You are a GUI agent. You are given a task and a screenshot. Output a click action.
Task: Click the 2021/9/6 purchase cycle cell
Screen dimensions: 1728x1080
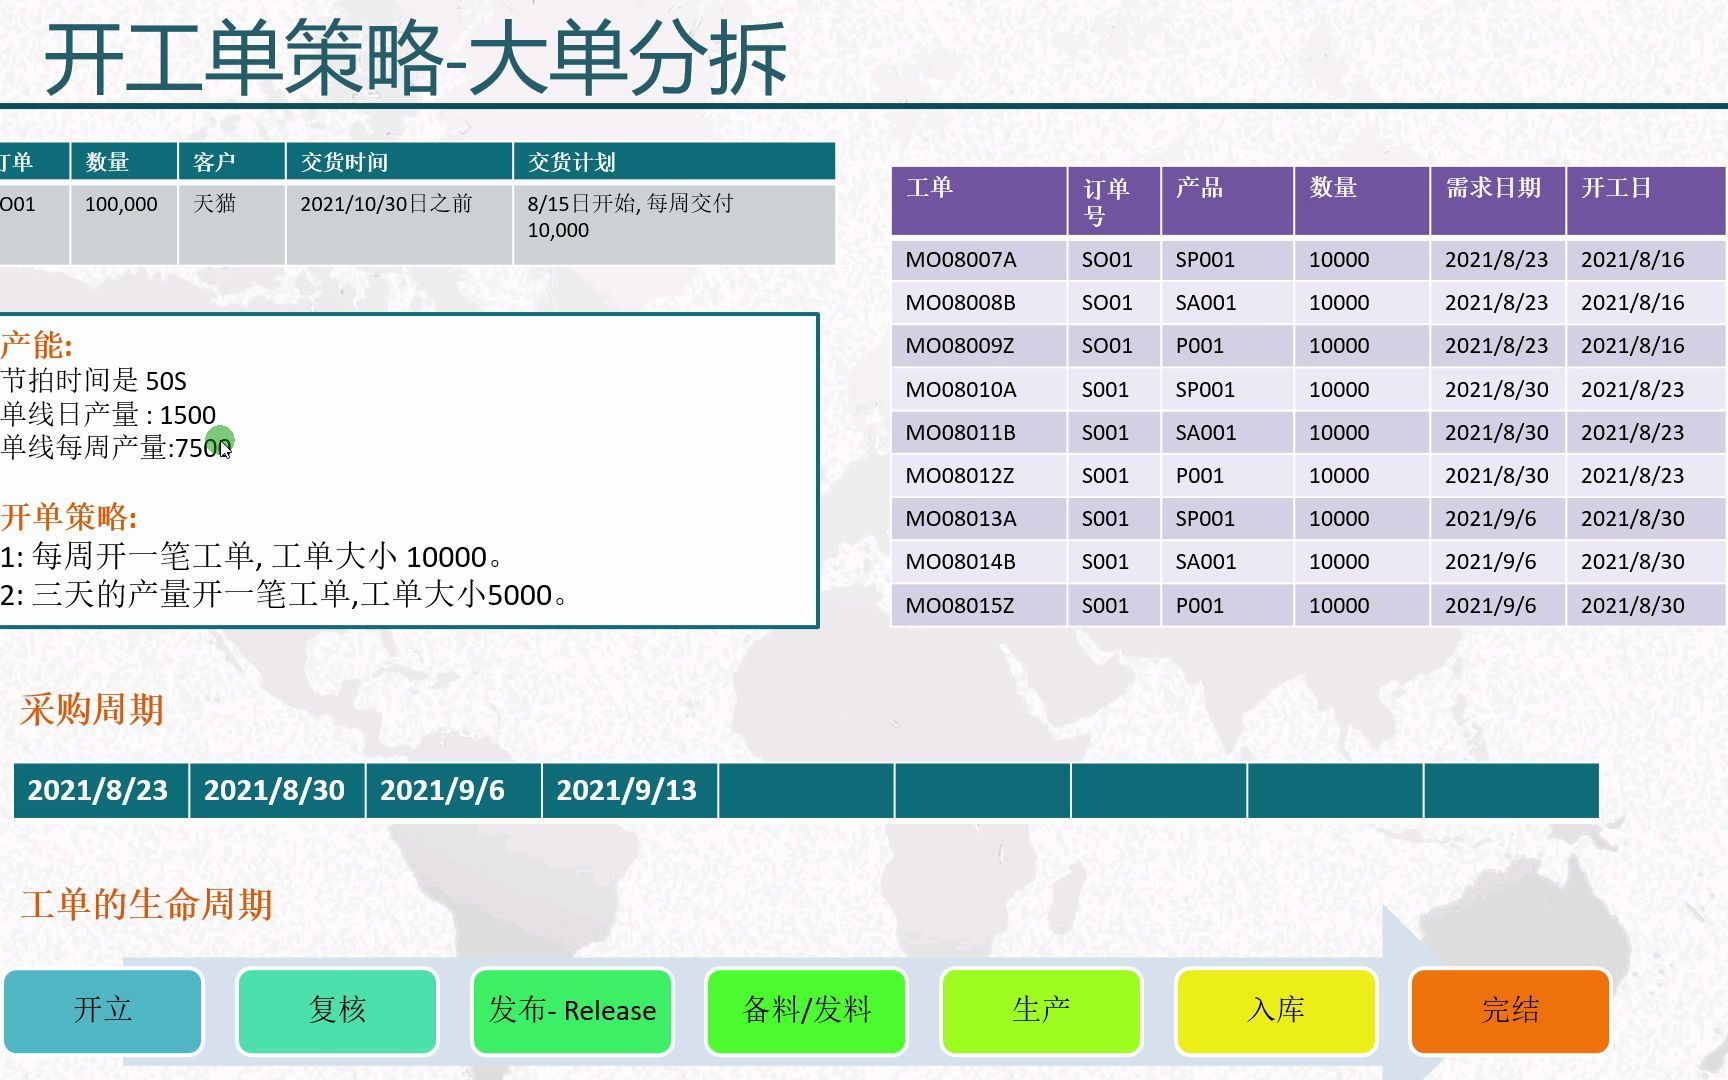click(453, 790)
